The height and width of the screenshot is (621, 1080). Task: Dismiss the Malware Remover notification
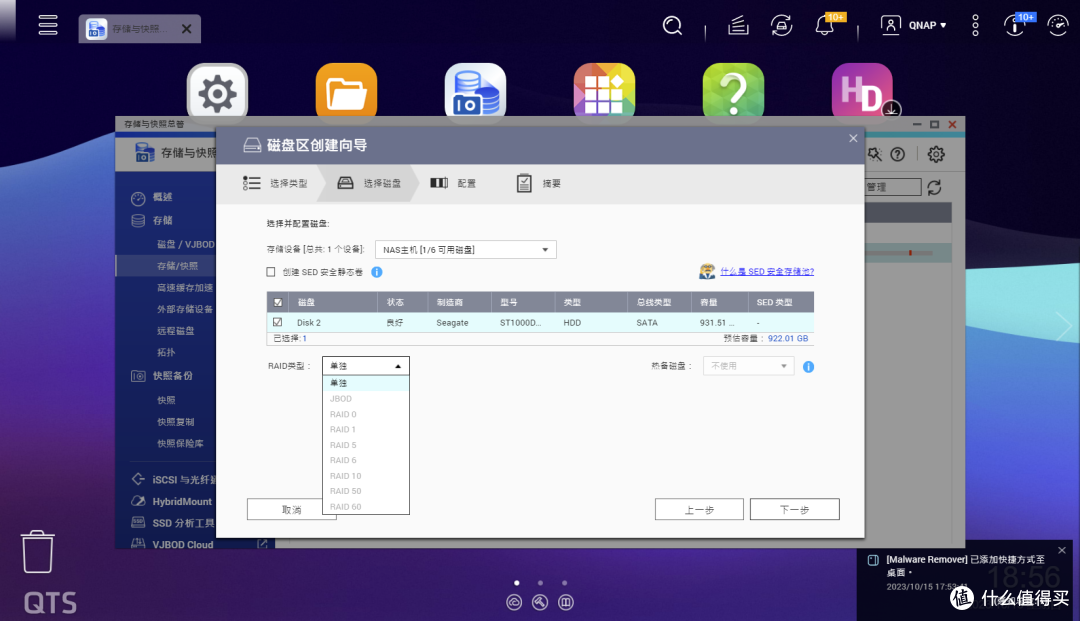[x=1061, y=550]
